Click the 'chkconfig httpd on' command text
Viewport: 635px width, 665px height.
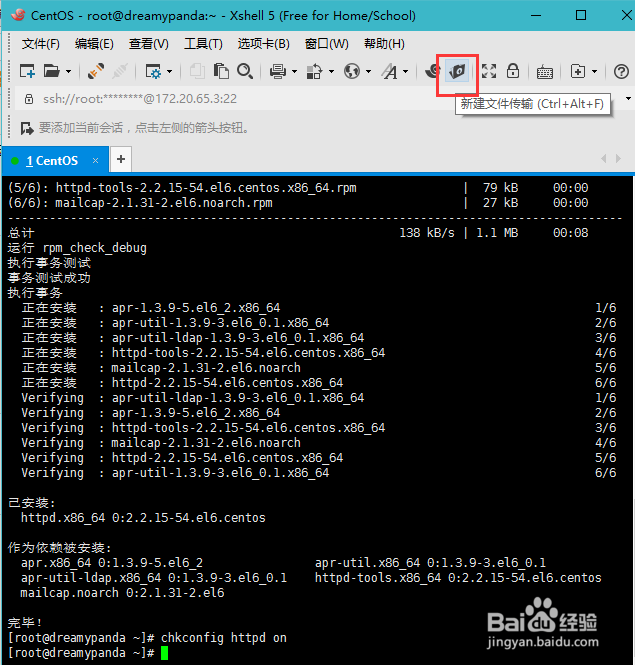coord(224,638)
